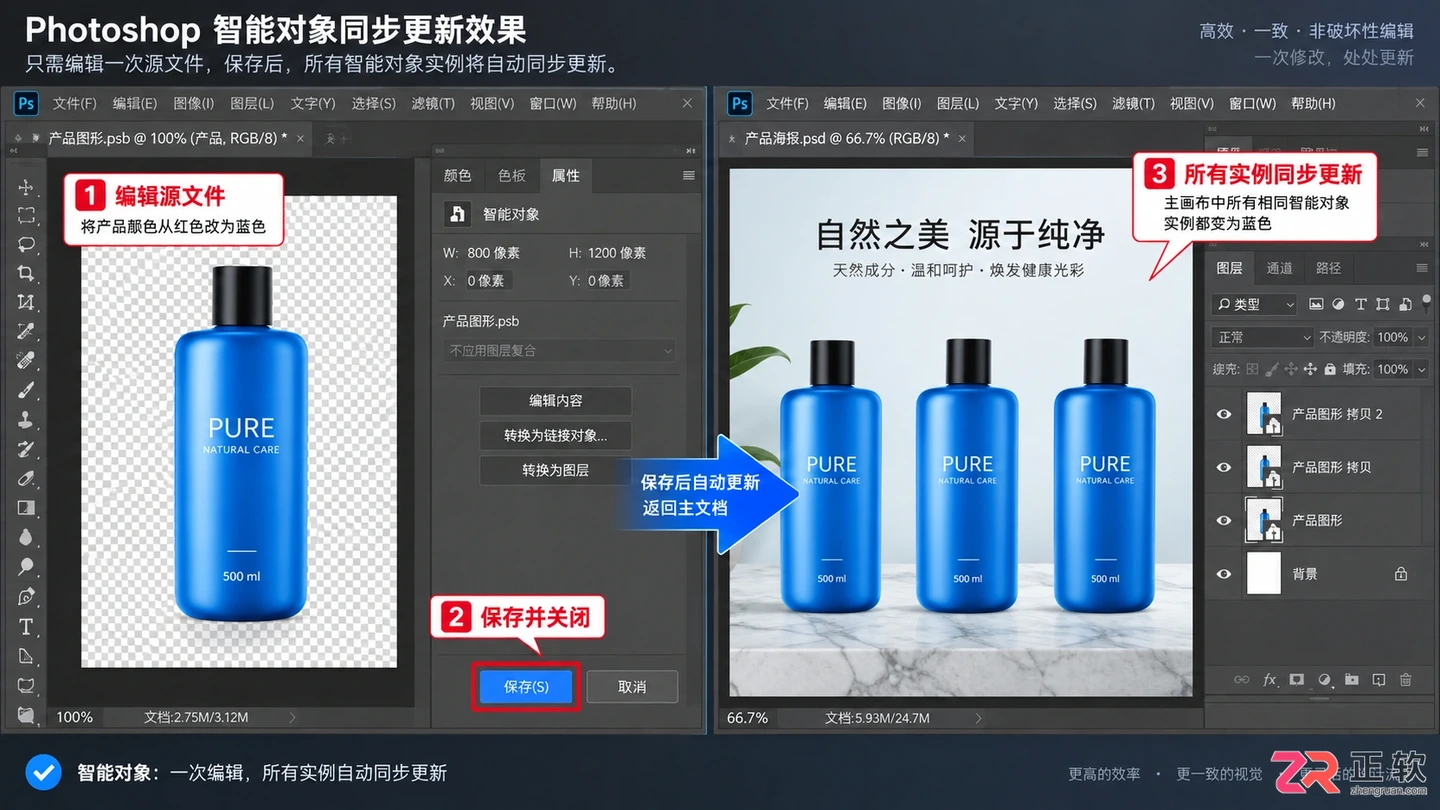
Task: Open the 属性 panel options menu
Action: [x=688, y=175]
